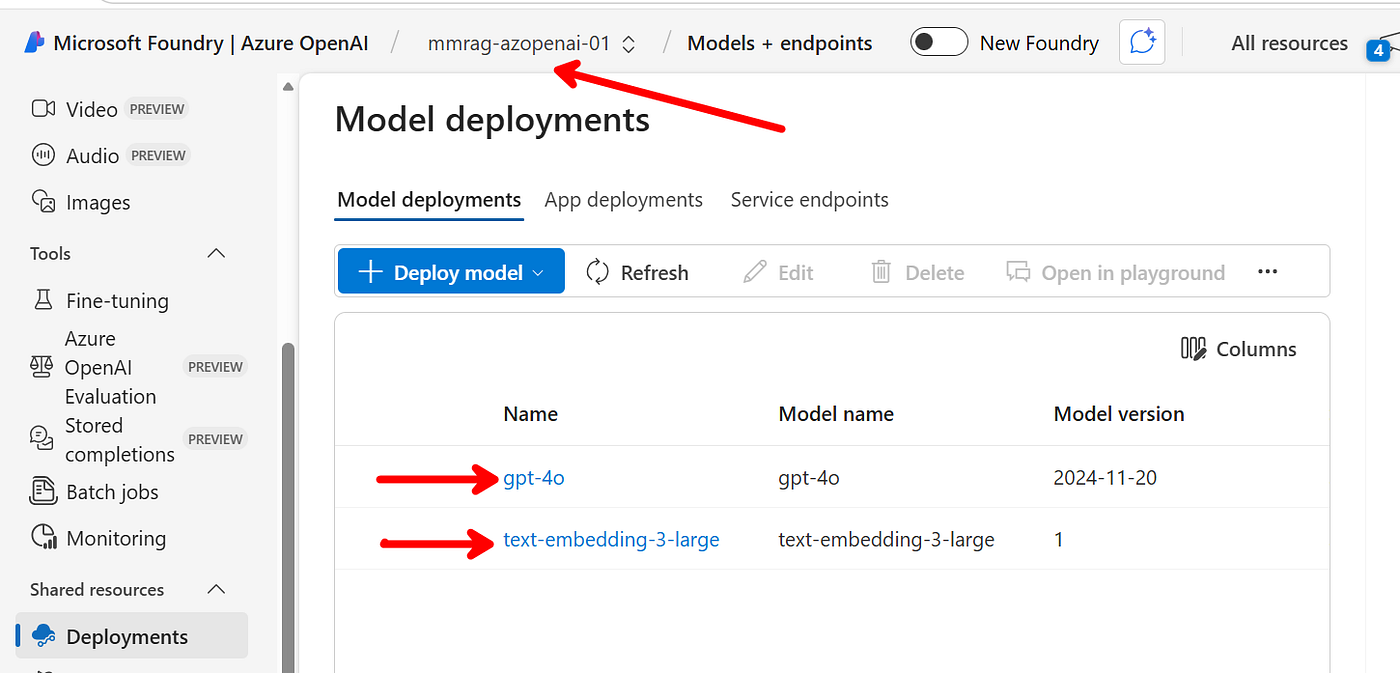Image resolution: width=1400 pixels, height=673 pixels.
Task: Open the text-embedding-3-large deployment link
Action: 611,540
